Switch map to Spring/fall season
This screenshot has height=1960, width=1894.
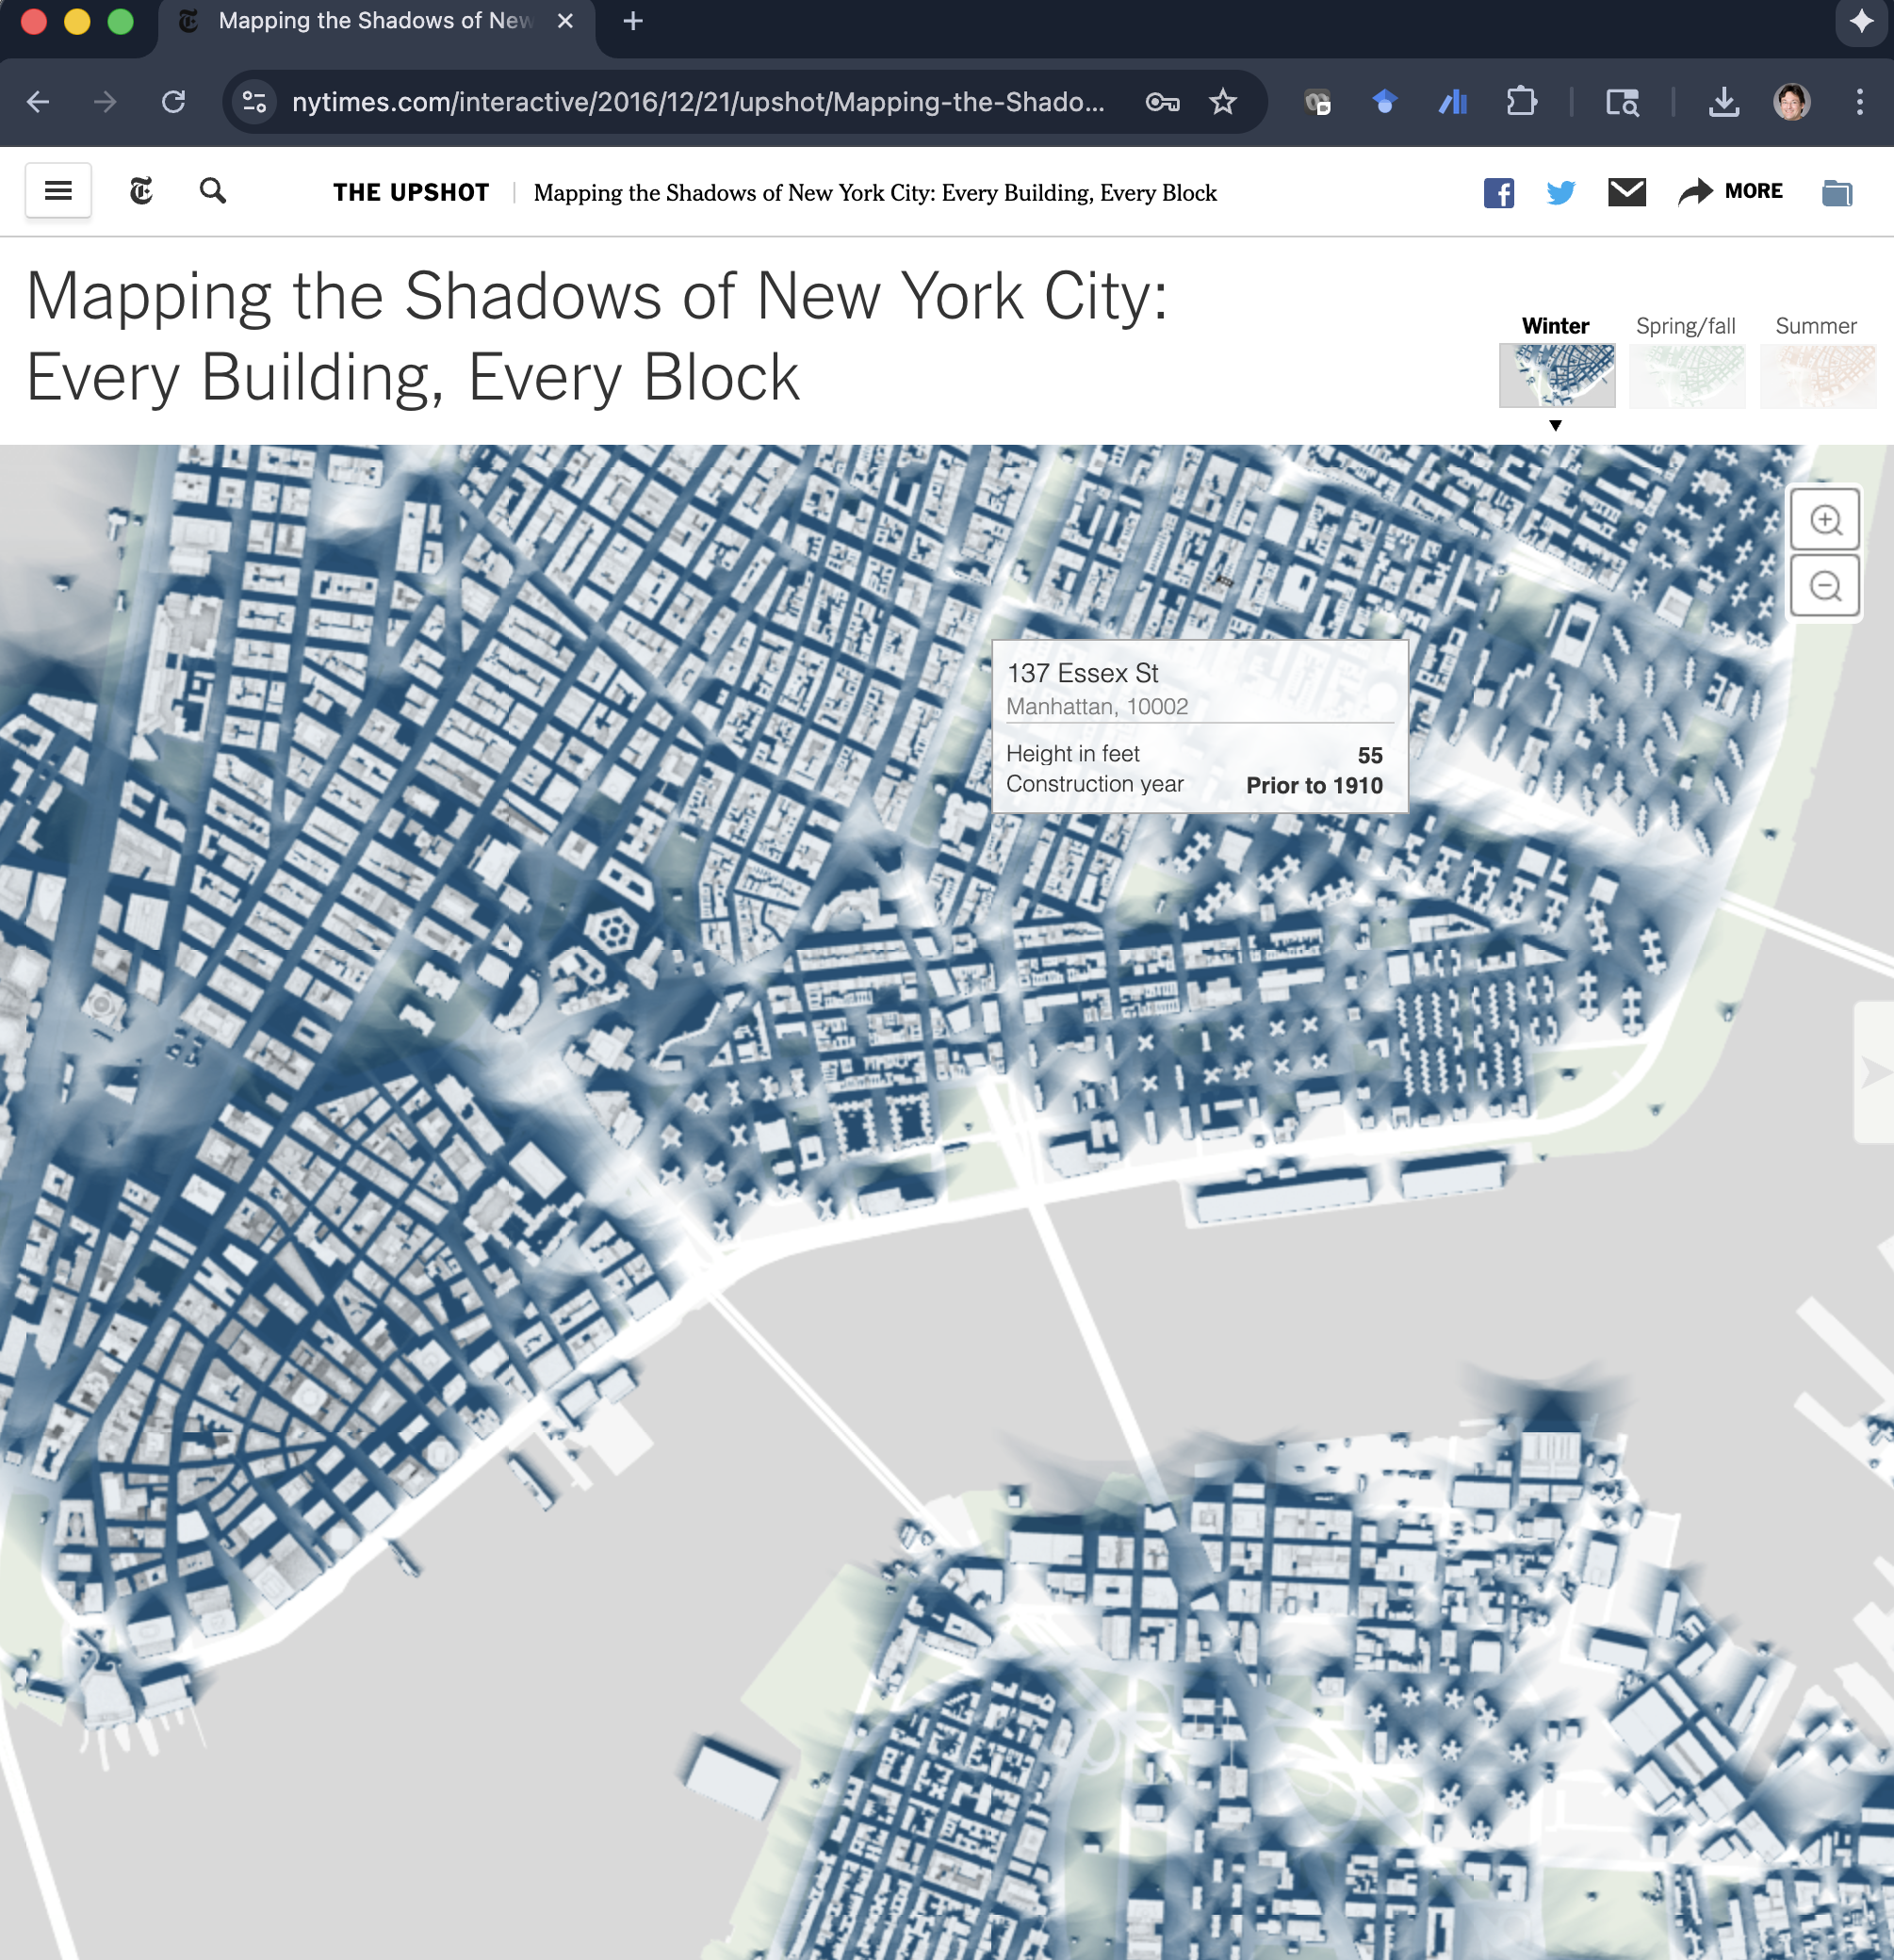click(1685, 326)
